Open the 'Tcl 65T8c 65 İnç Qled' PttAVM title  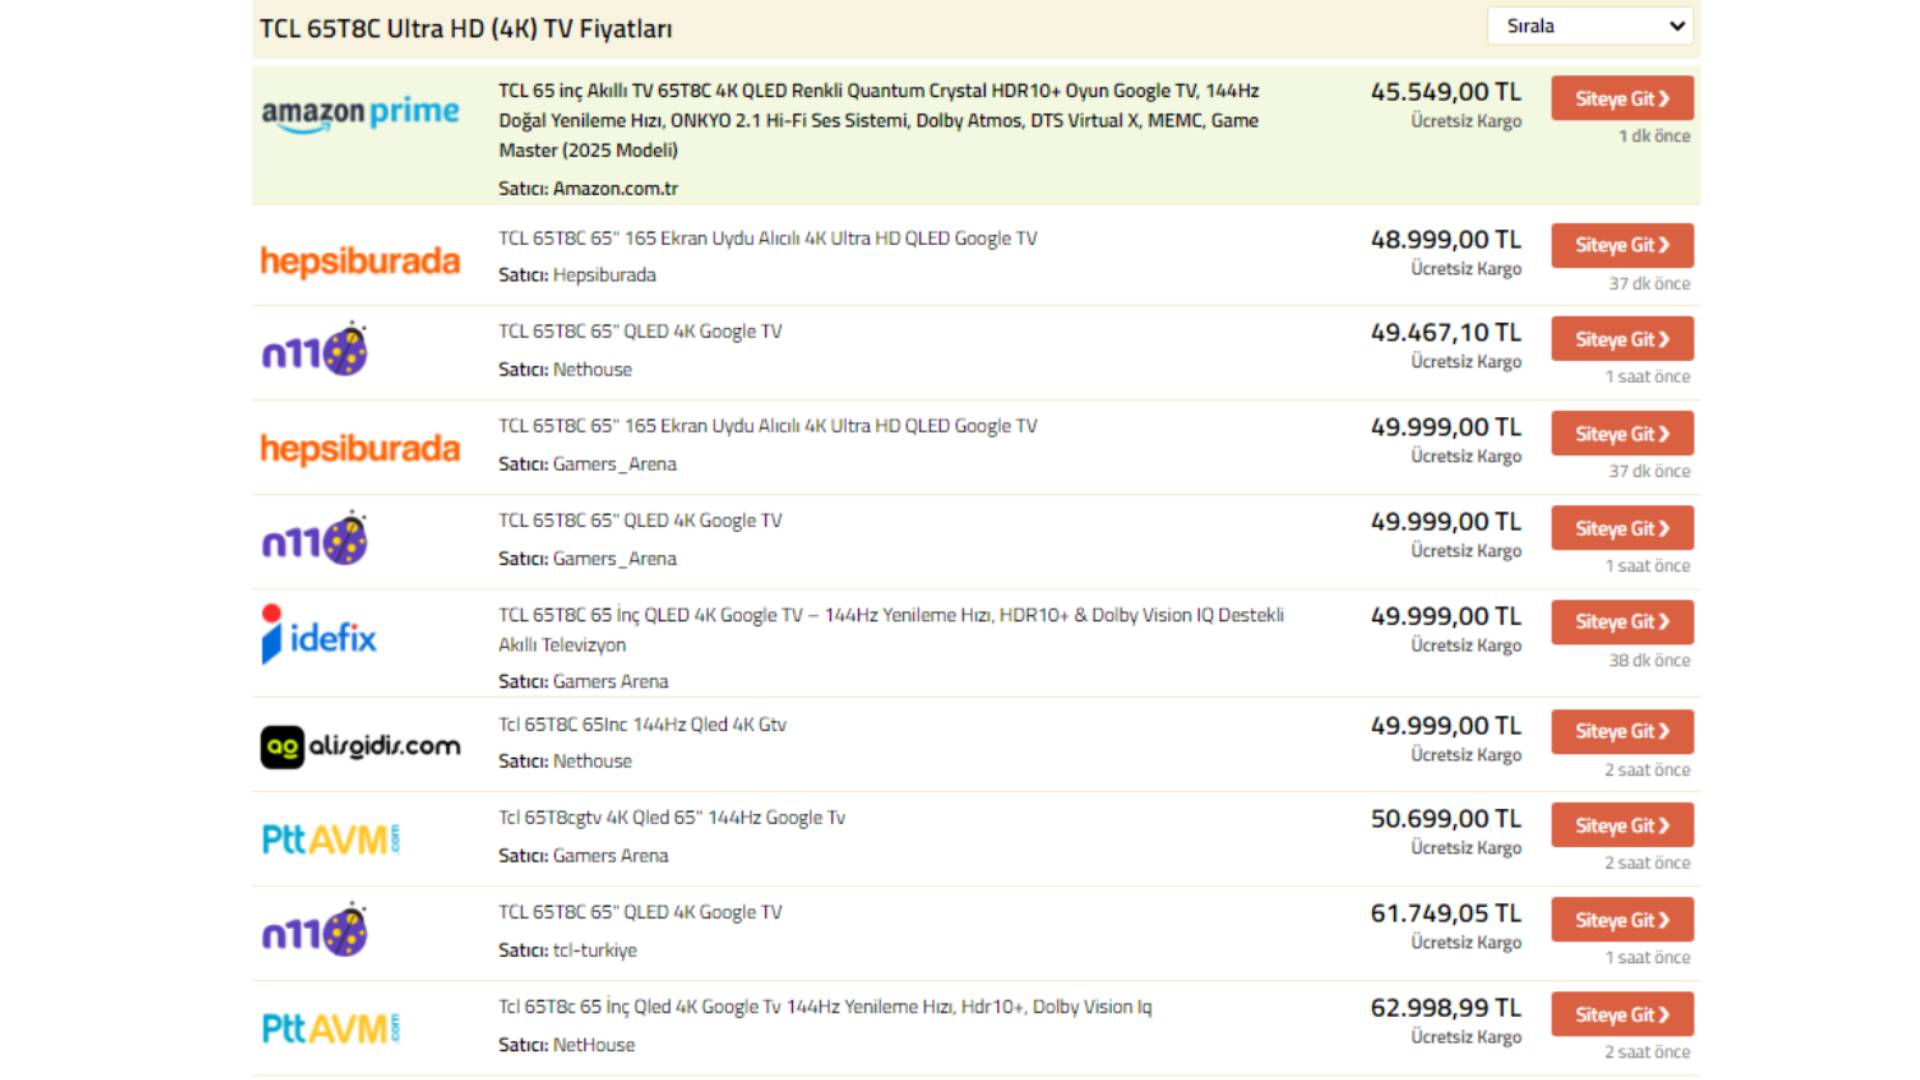(825, 1007)
